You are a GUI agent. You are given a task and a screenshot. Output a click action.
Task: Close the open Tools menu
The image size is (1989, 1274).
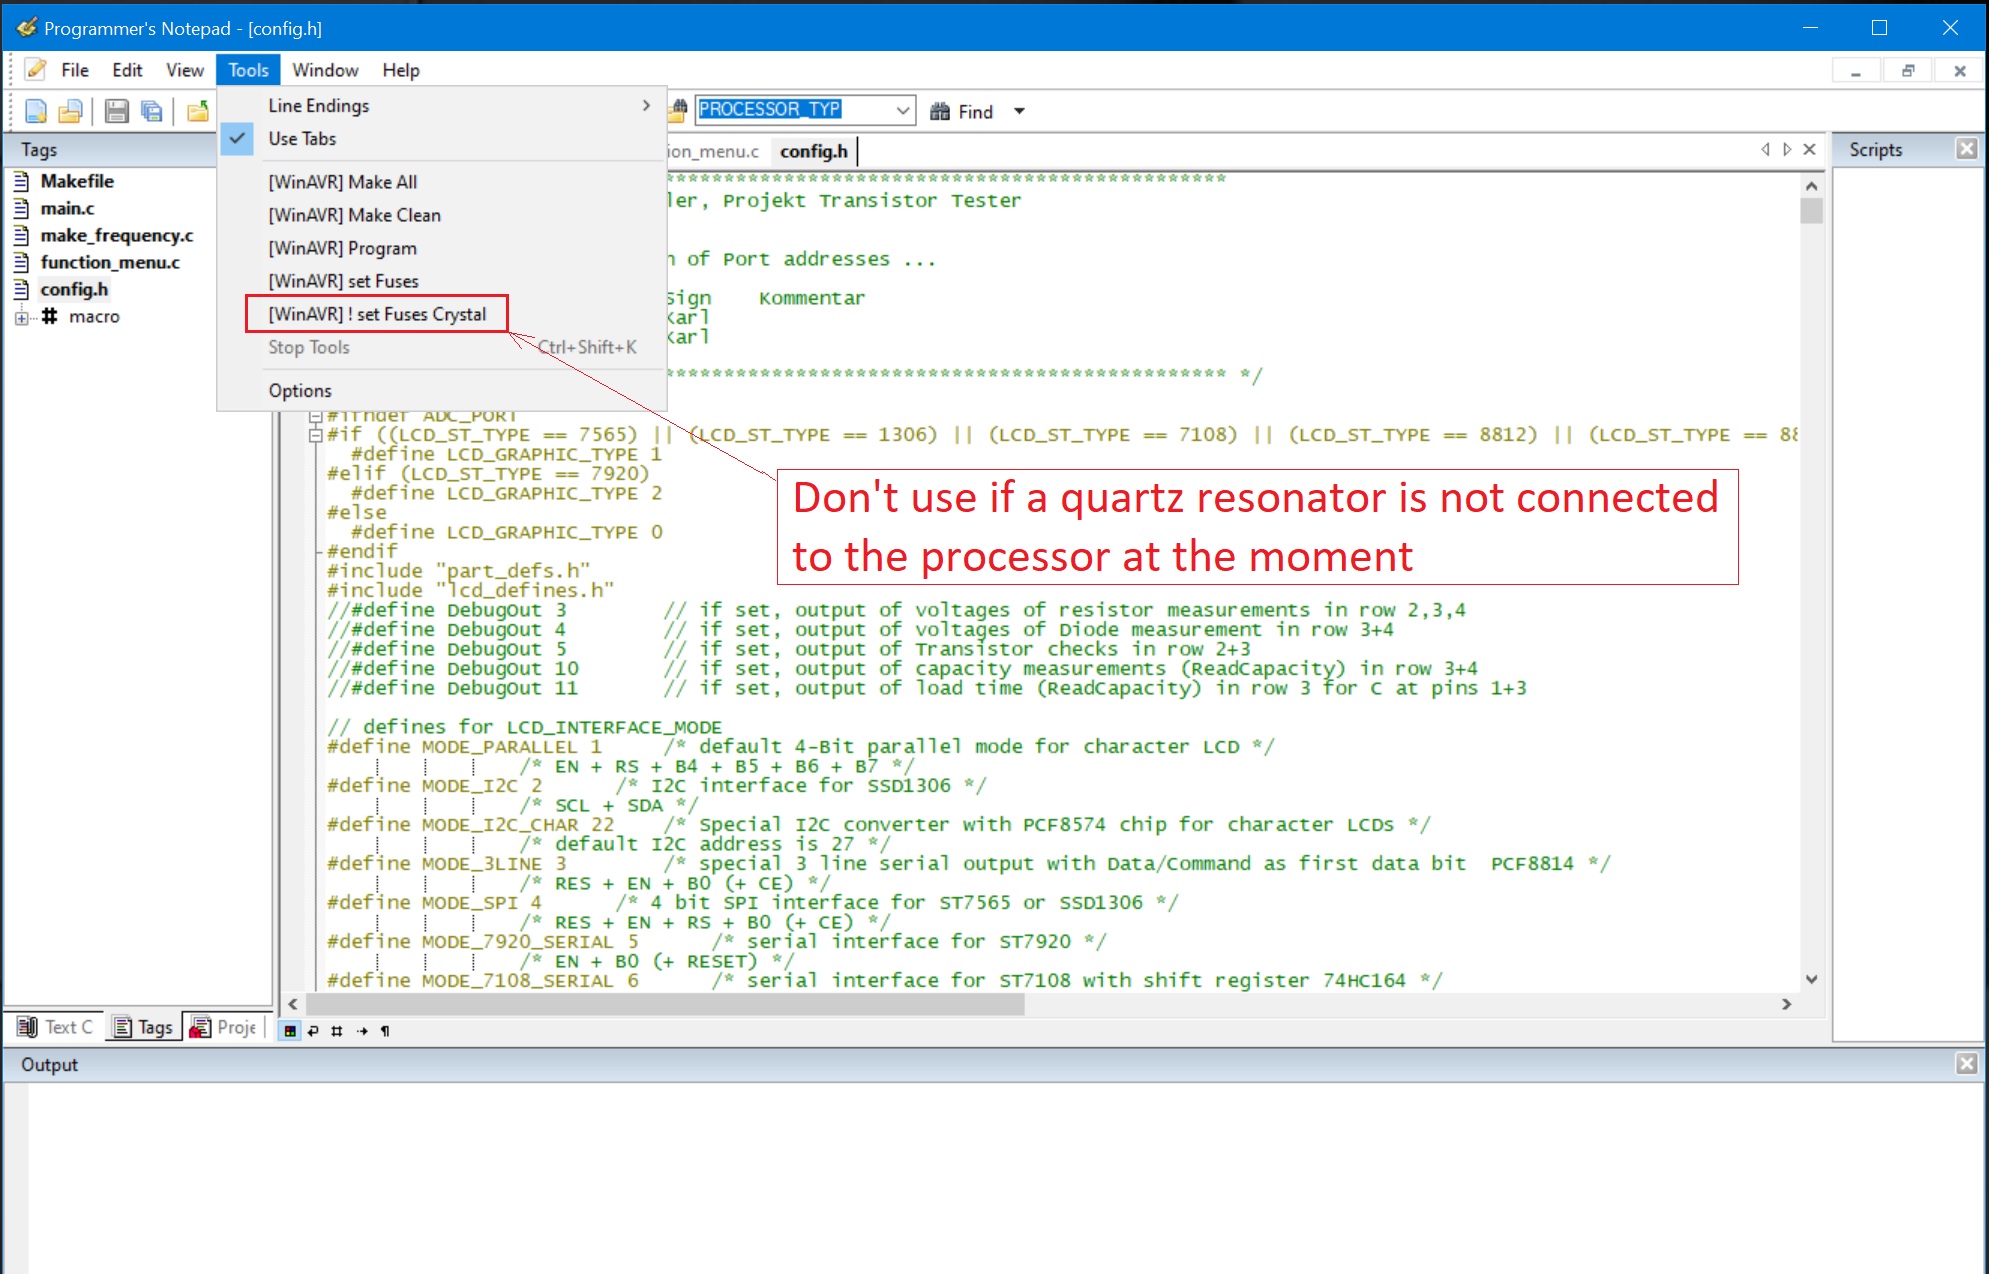coord(248,70)
